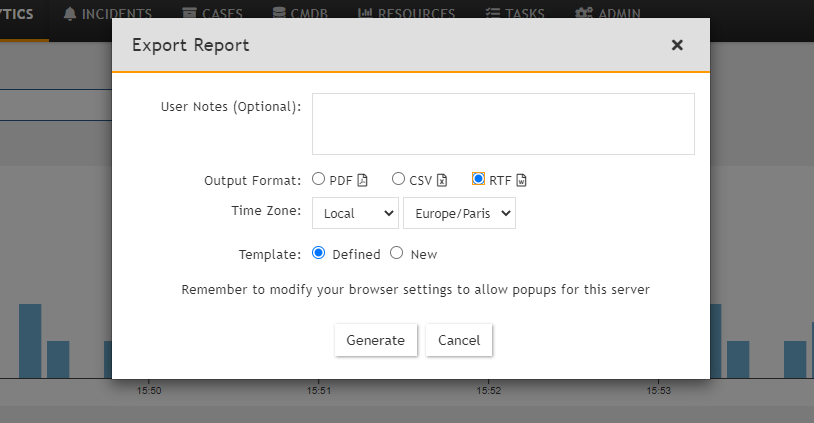814x423 pixels.
Task: Select the RTF output format radio button
Action: coord(479,179)
